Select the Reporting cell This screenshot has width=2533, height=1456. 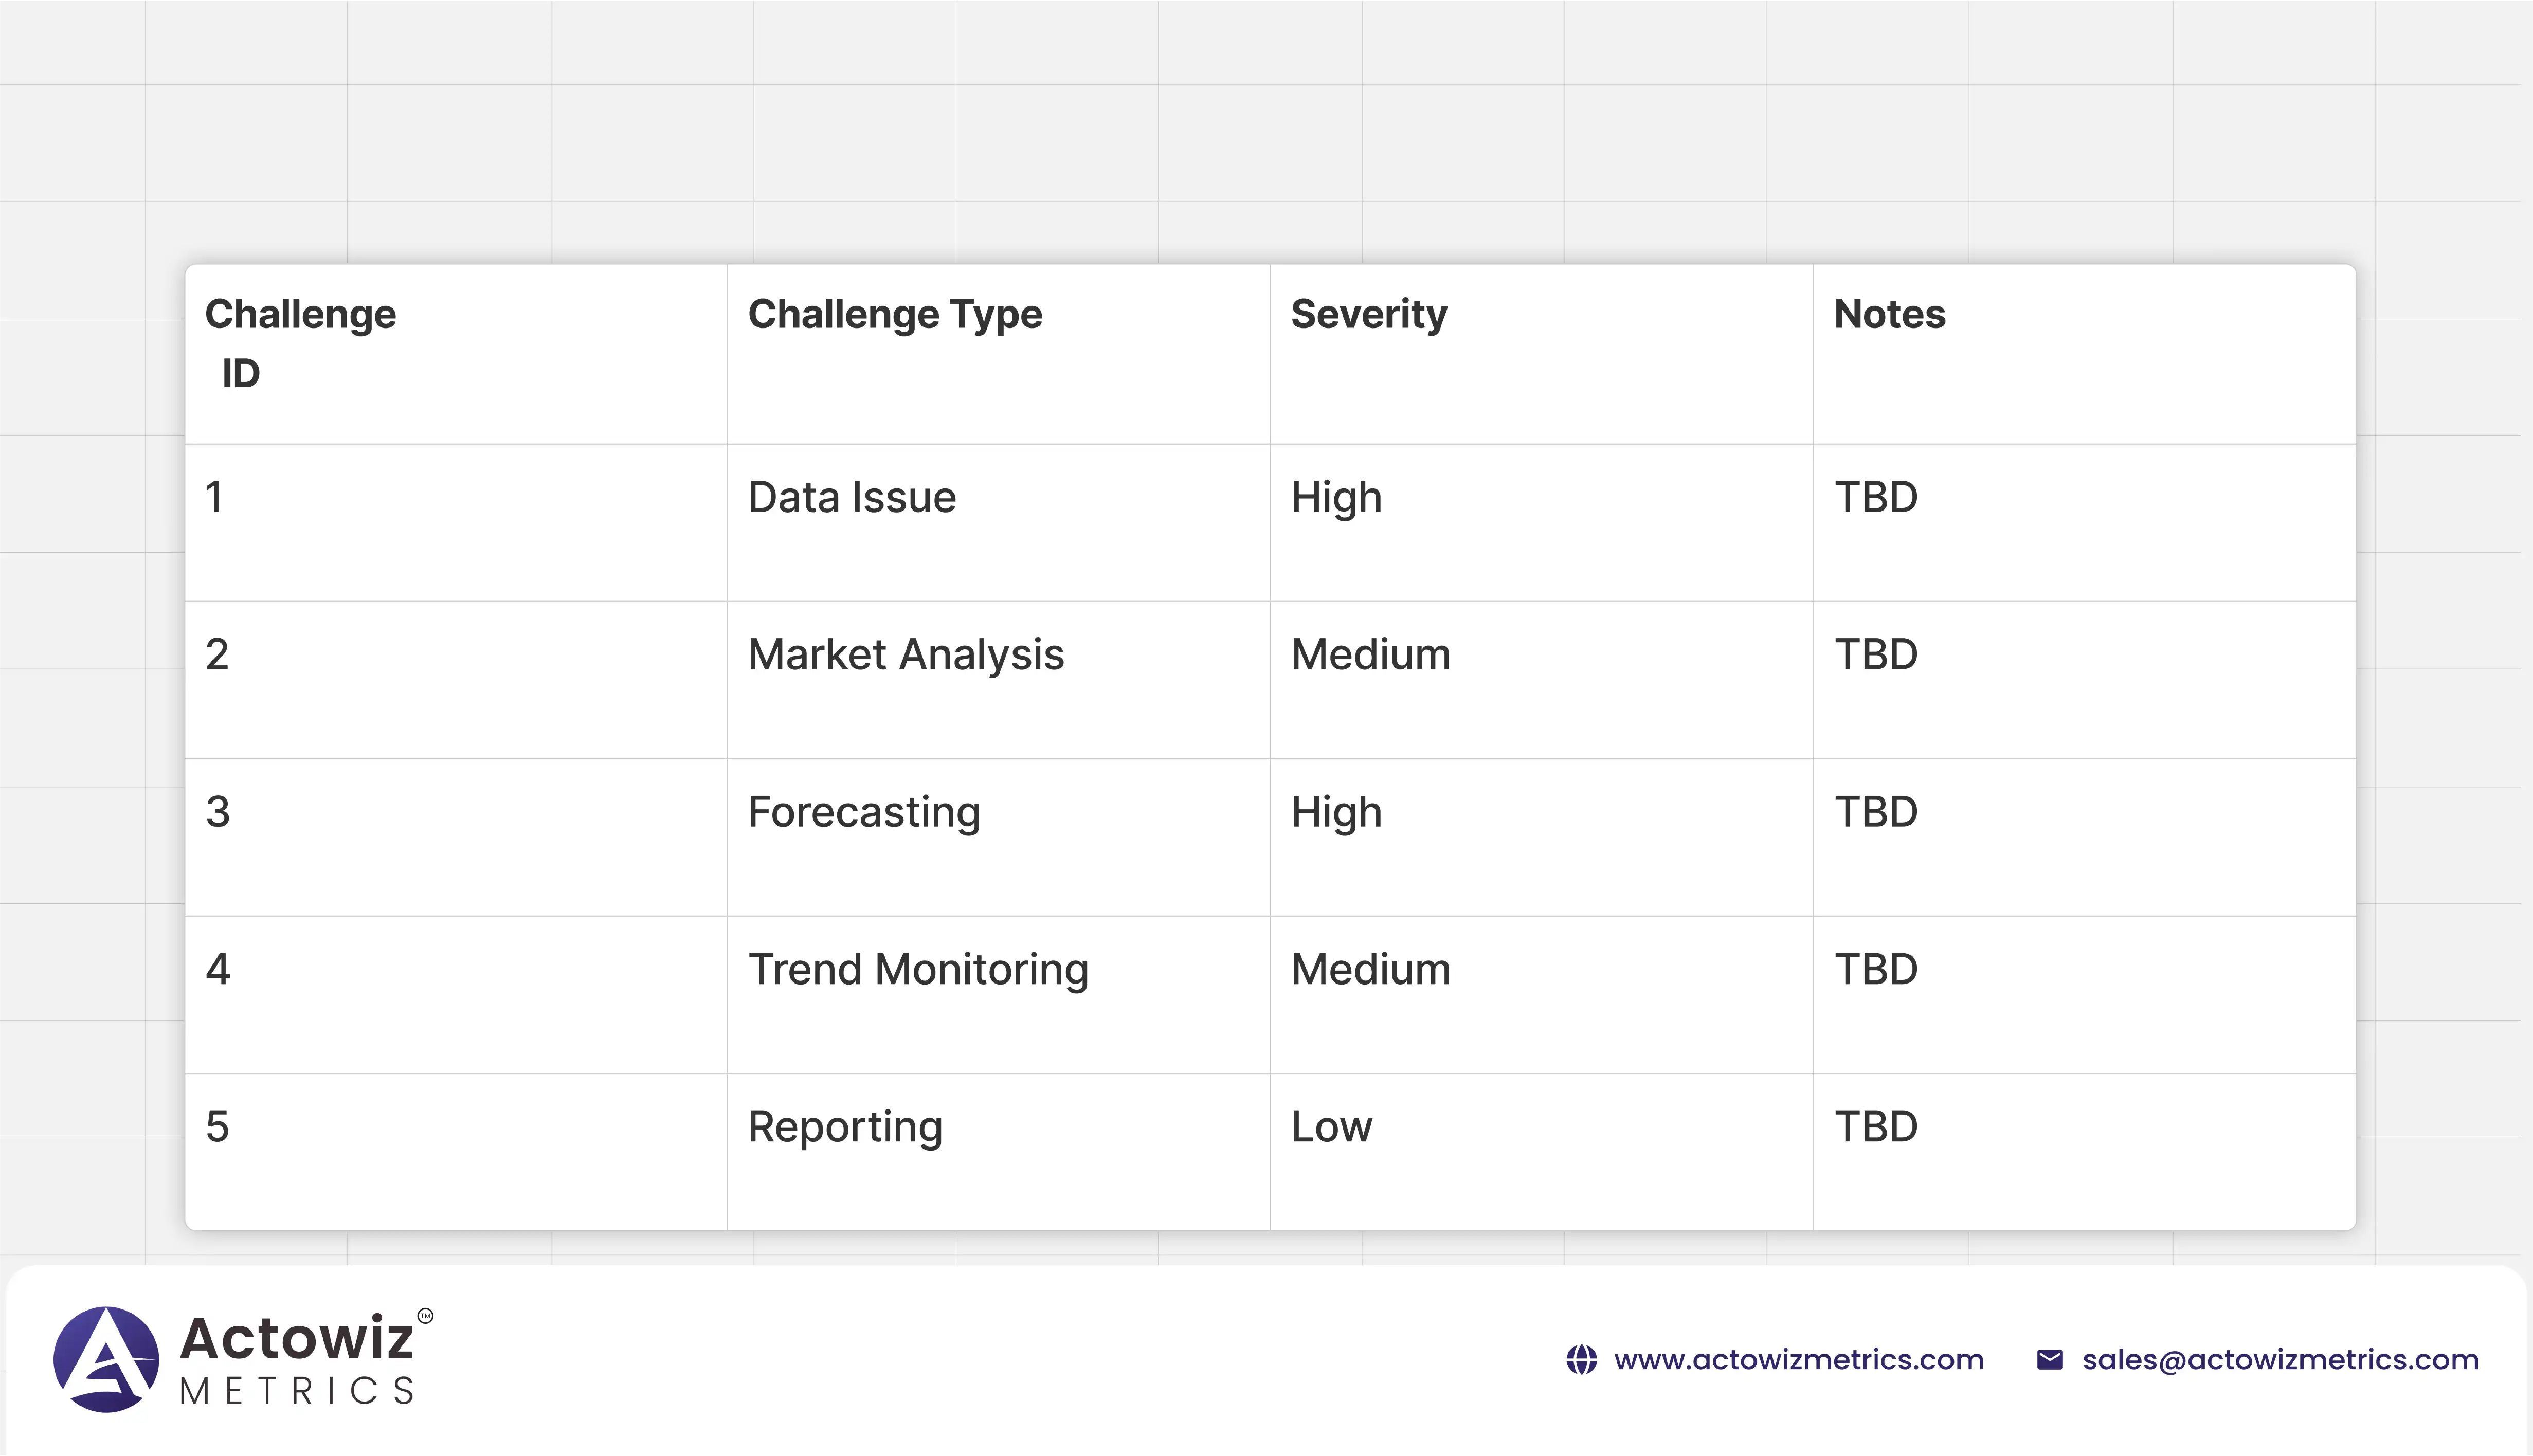coord(845,1127)
